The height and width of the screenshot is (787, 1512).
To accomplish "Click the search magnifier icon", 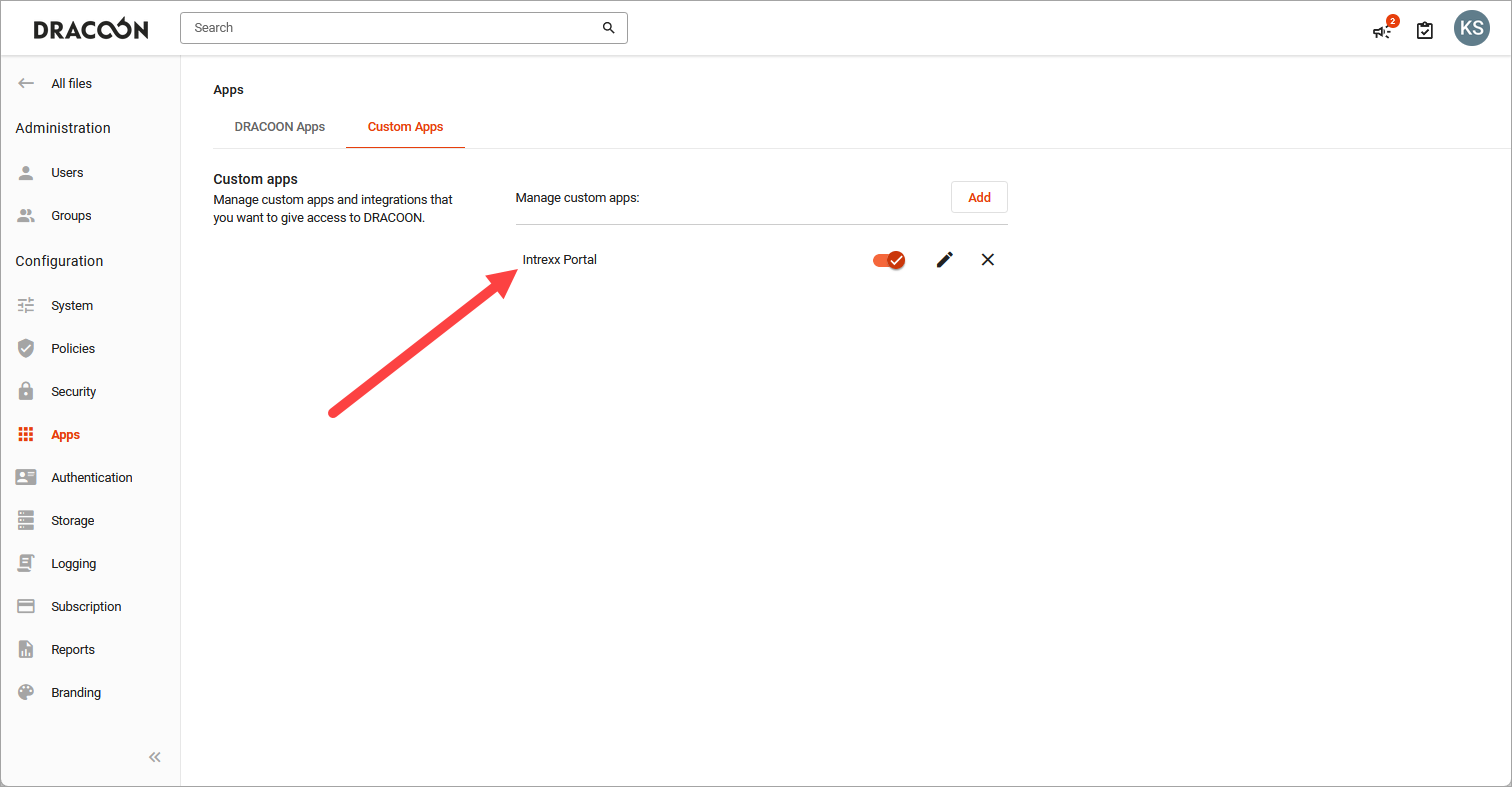I will [608, 28].
